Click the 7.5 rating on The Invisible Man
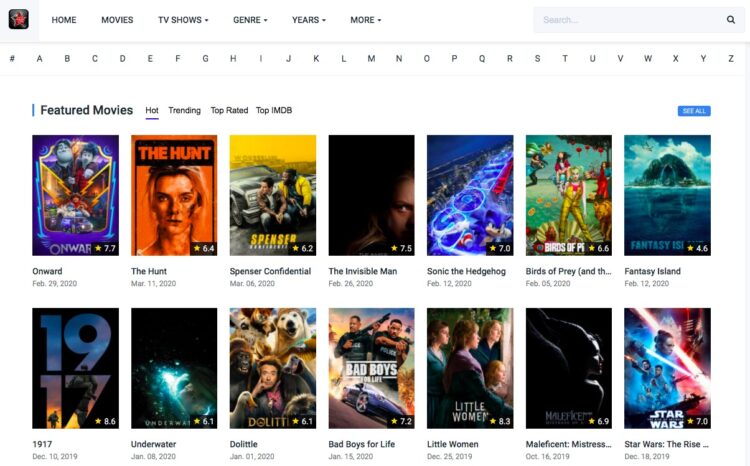Viewport: 750px width, 466px height. [x=401, y=248]
